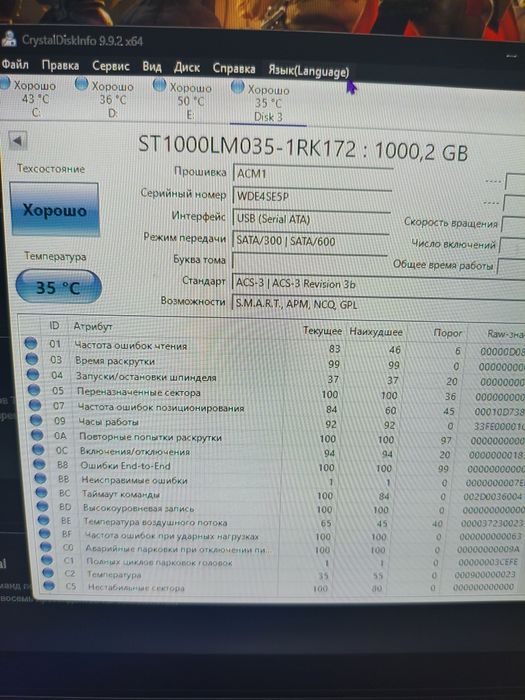Screen dimensions: 525x700
Task: Click the ID column header
Action: pyautogui.click(x=54, y=325)
